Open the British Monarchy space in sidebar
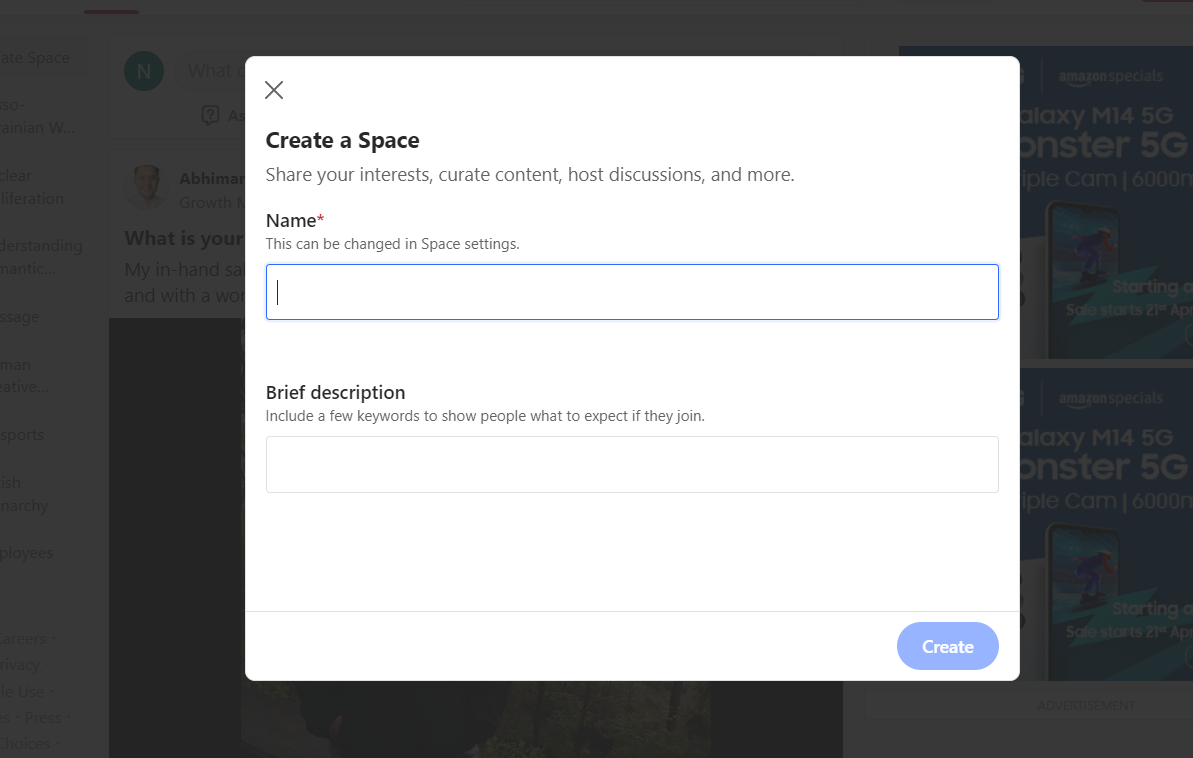 click(24, 494)
